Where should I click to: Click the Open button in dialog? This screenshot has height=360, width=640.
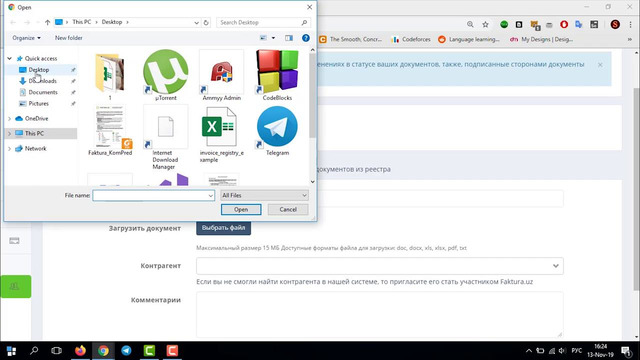pos(241,209)
